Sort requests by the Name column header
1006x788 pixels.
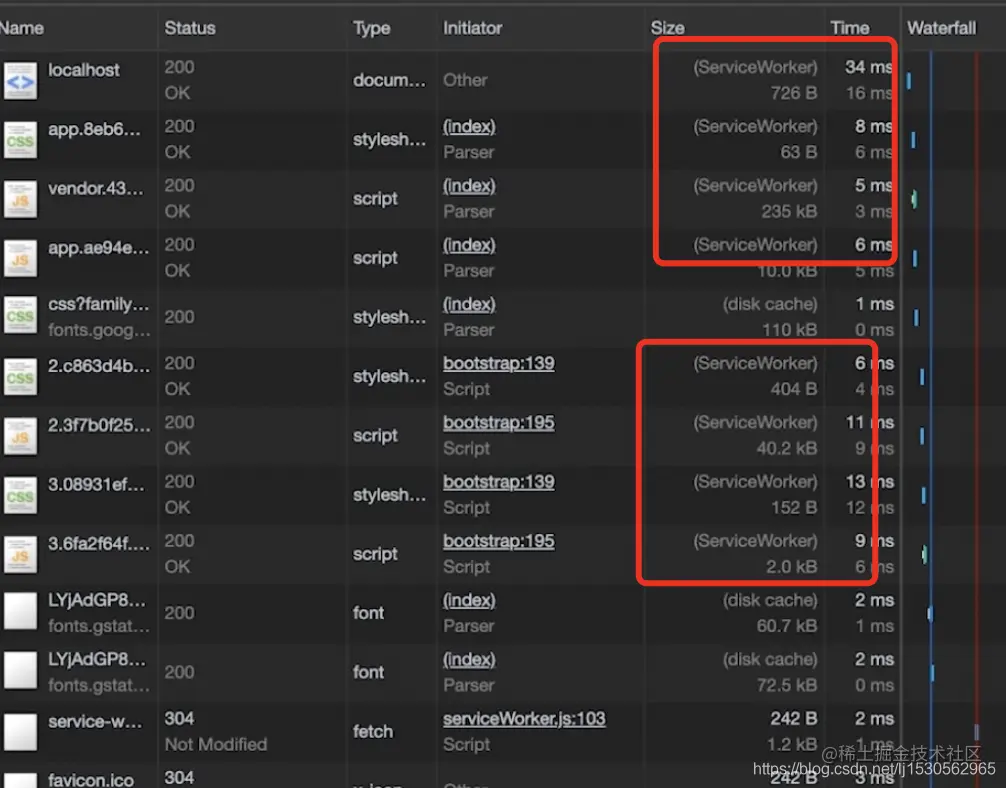tap(21, 28)
